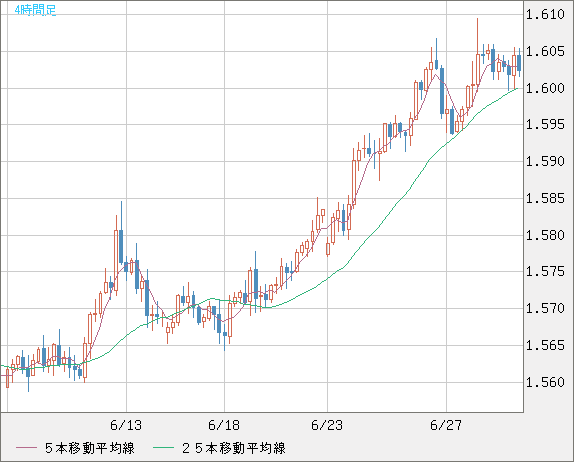Click the 1.595 price axis label
Viewport: 574px width, 462px height.
tap(545, 124)
